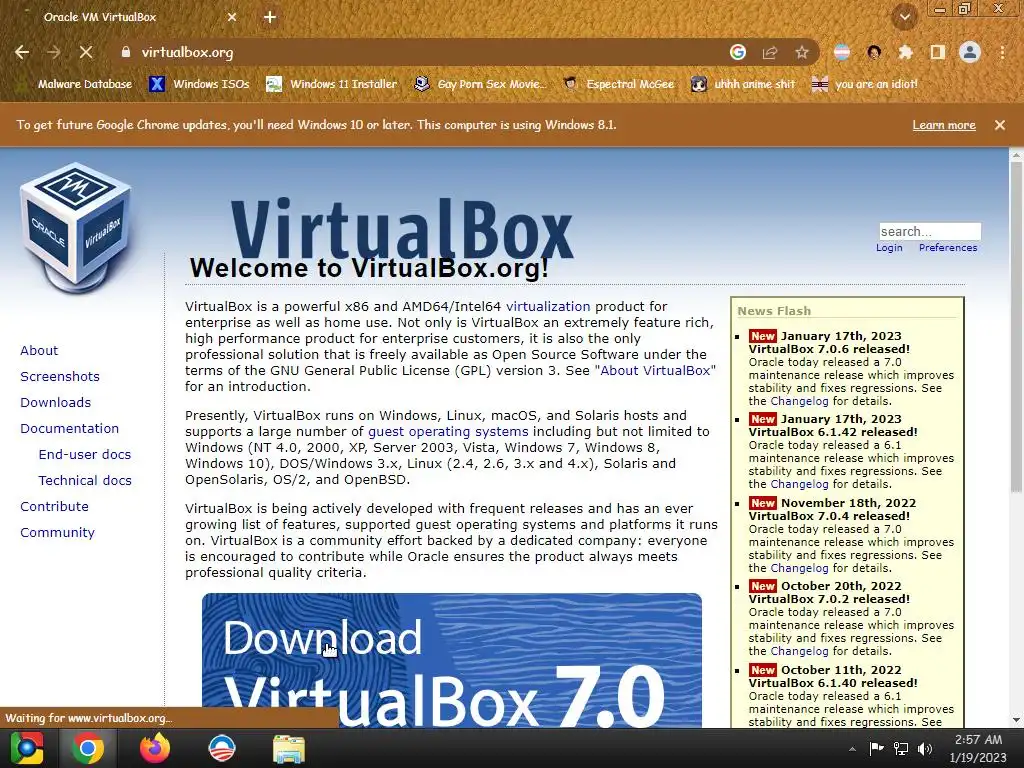1024x768 pixels.
Task: Click the round face extension icon
Action: [x=874, y=52]
